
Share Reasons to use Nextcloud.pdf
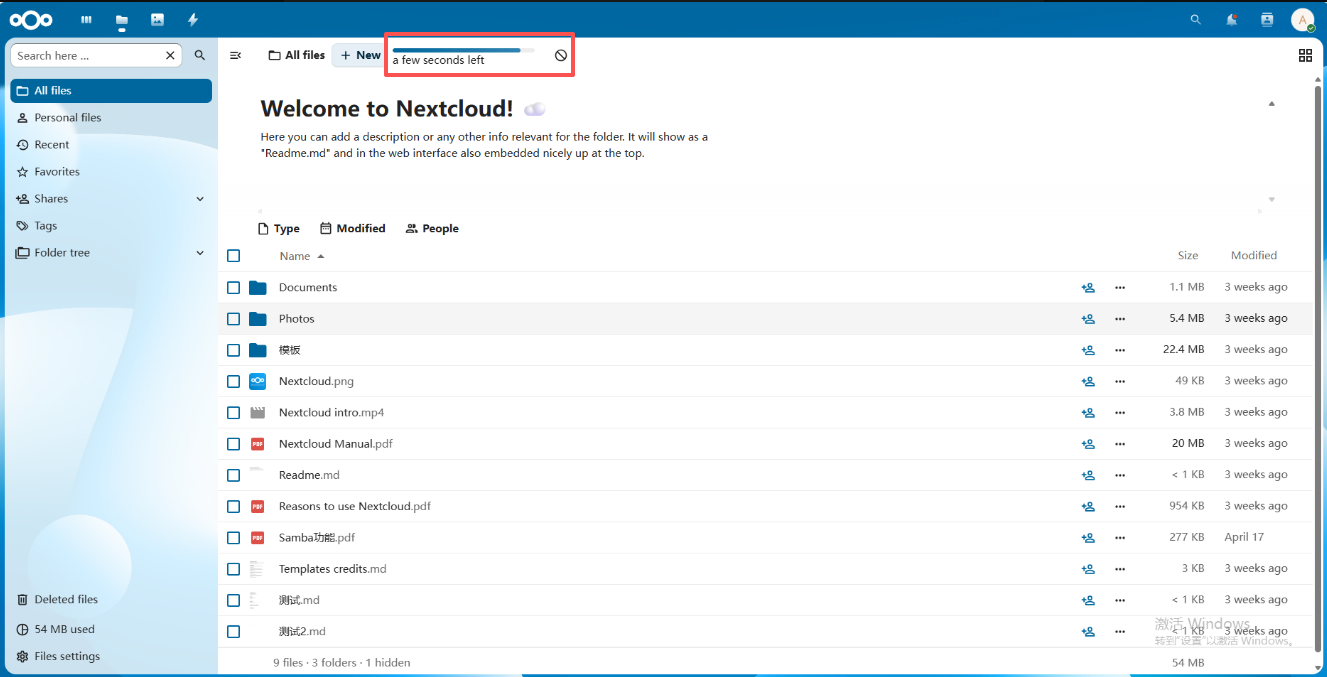[x=1088, y=506]
